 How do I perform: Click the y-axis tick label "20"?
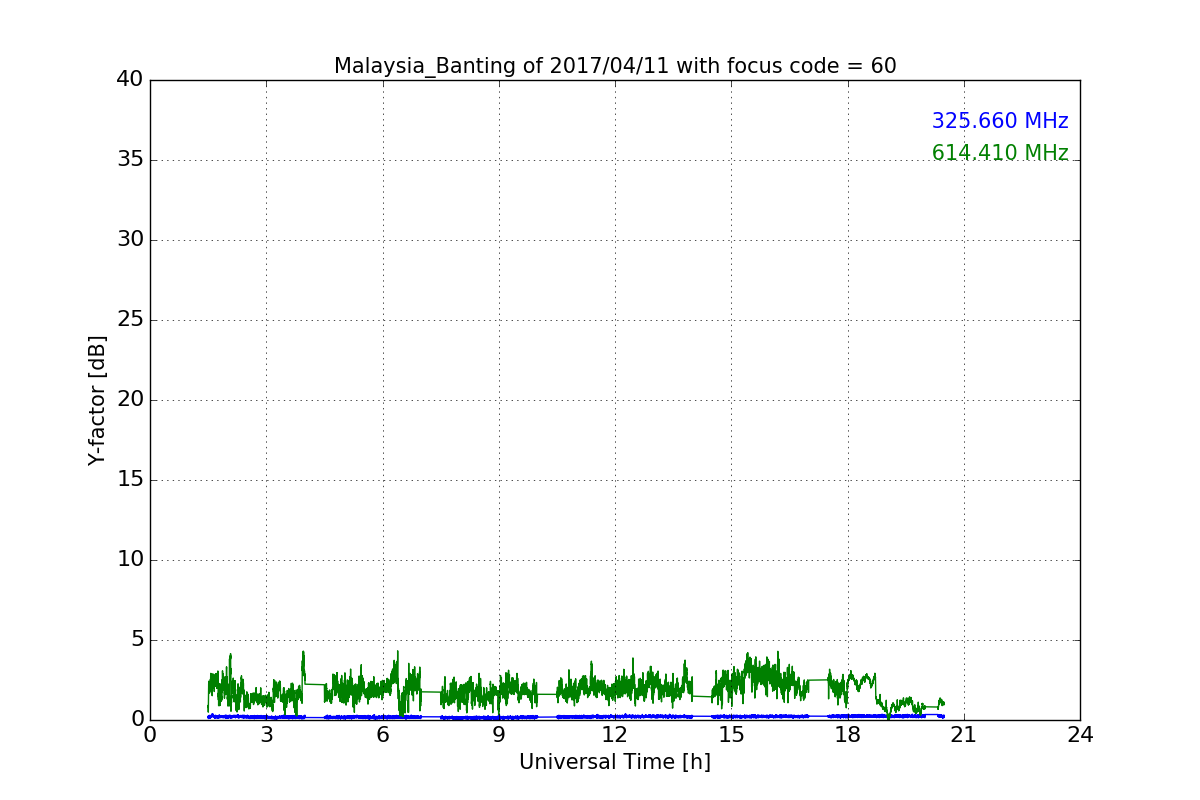pos(130,400)
